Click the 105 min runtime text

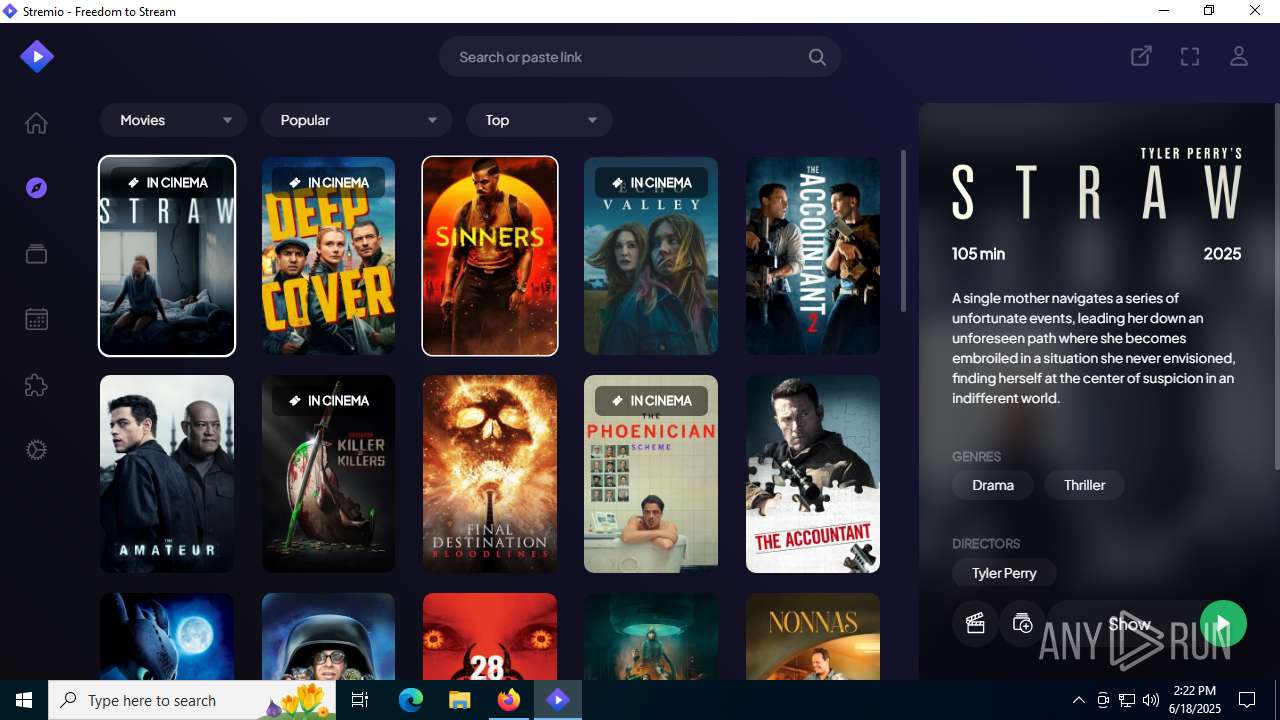pyautogui.click(x=979, y=254)
